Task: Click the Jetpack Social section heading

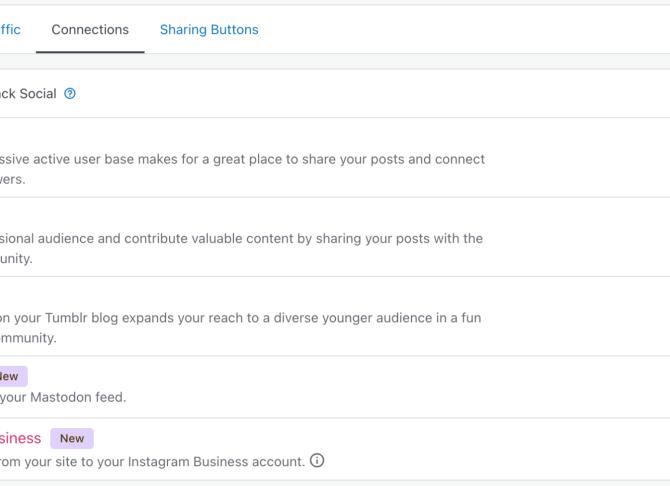Action: (x=28, y=94)
